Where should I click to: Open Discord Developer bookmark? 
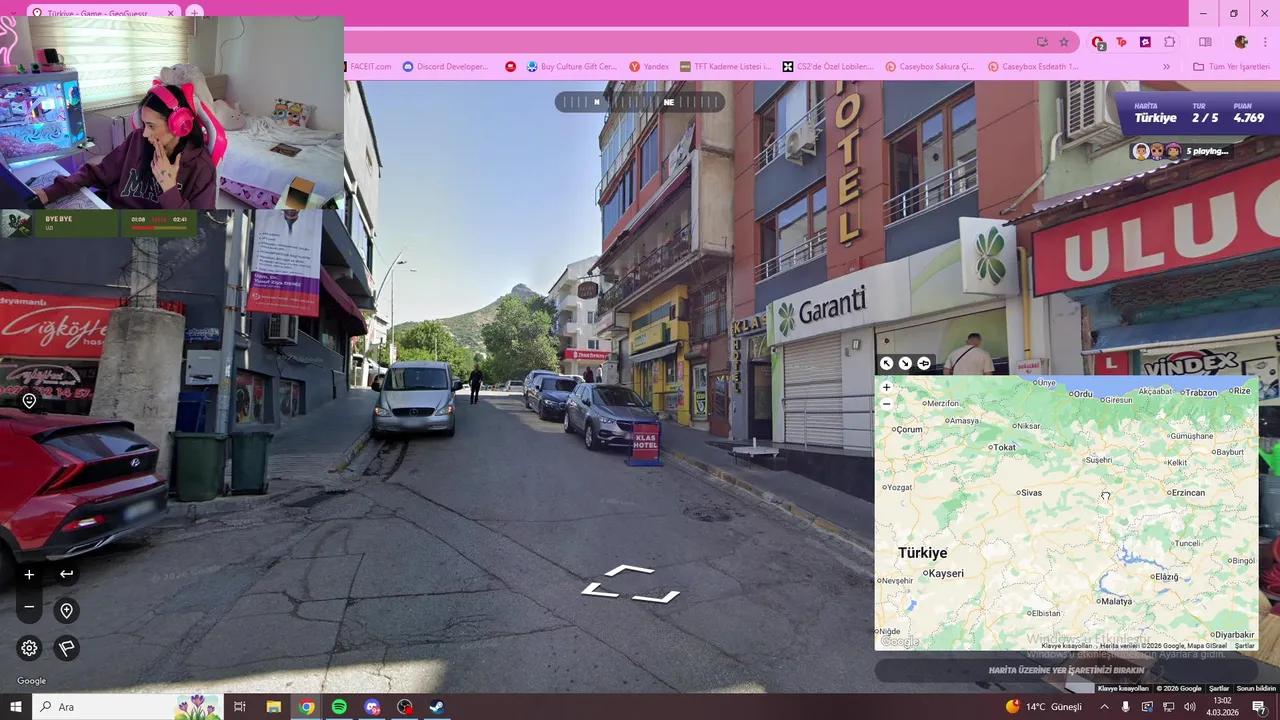(x=446, y=67)
